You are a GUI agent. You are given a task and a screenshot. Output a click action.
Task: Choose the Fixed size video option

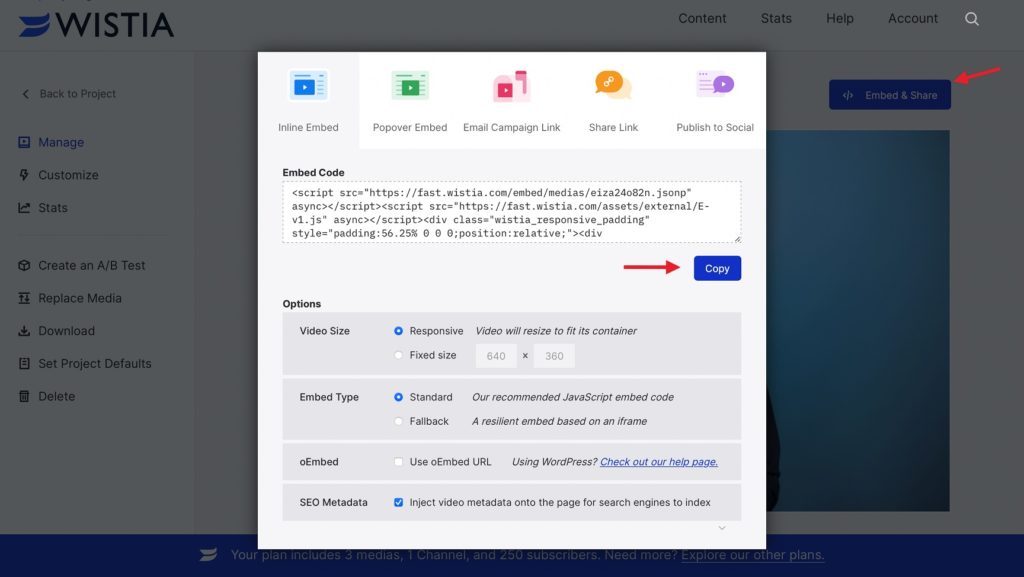click(x=398, y=355)
